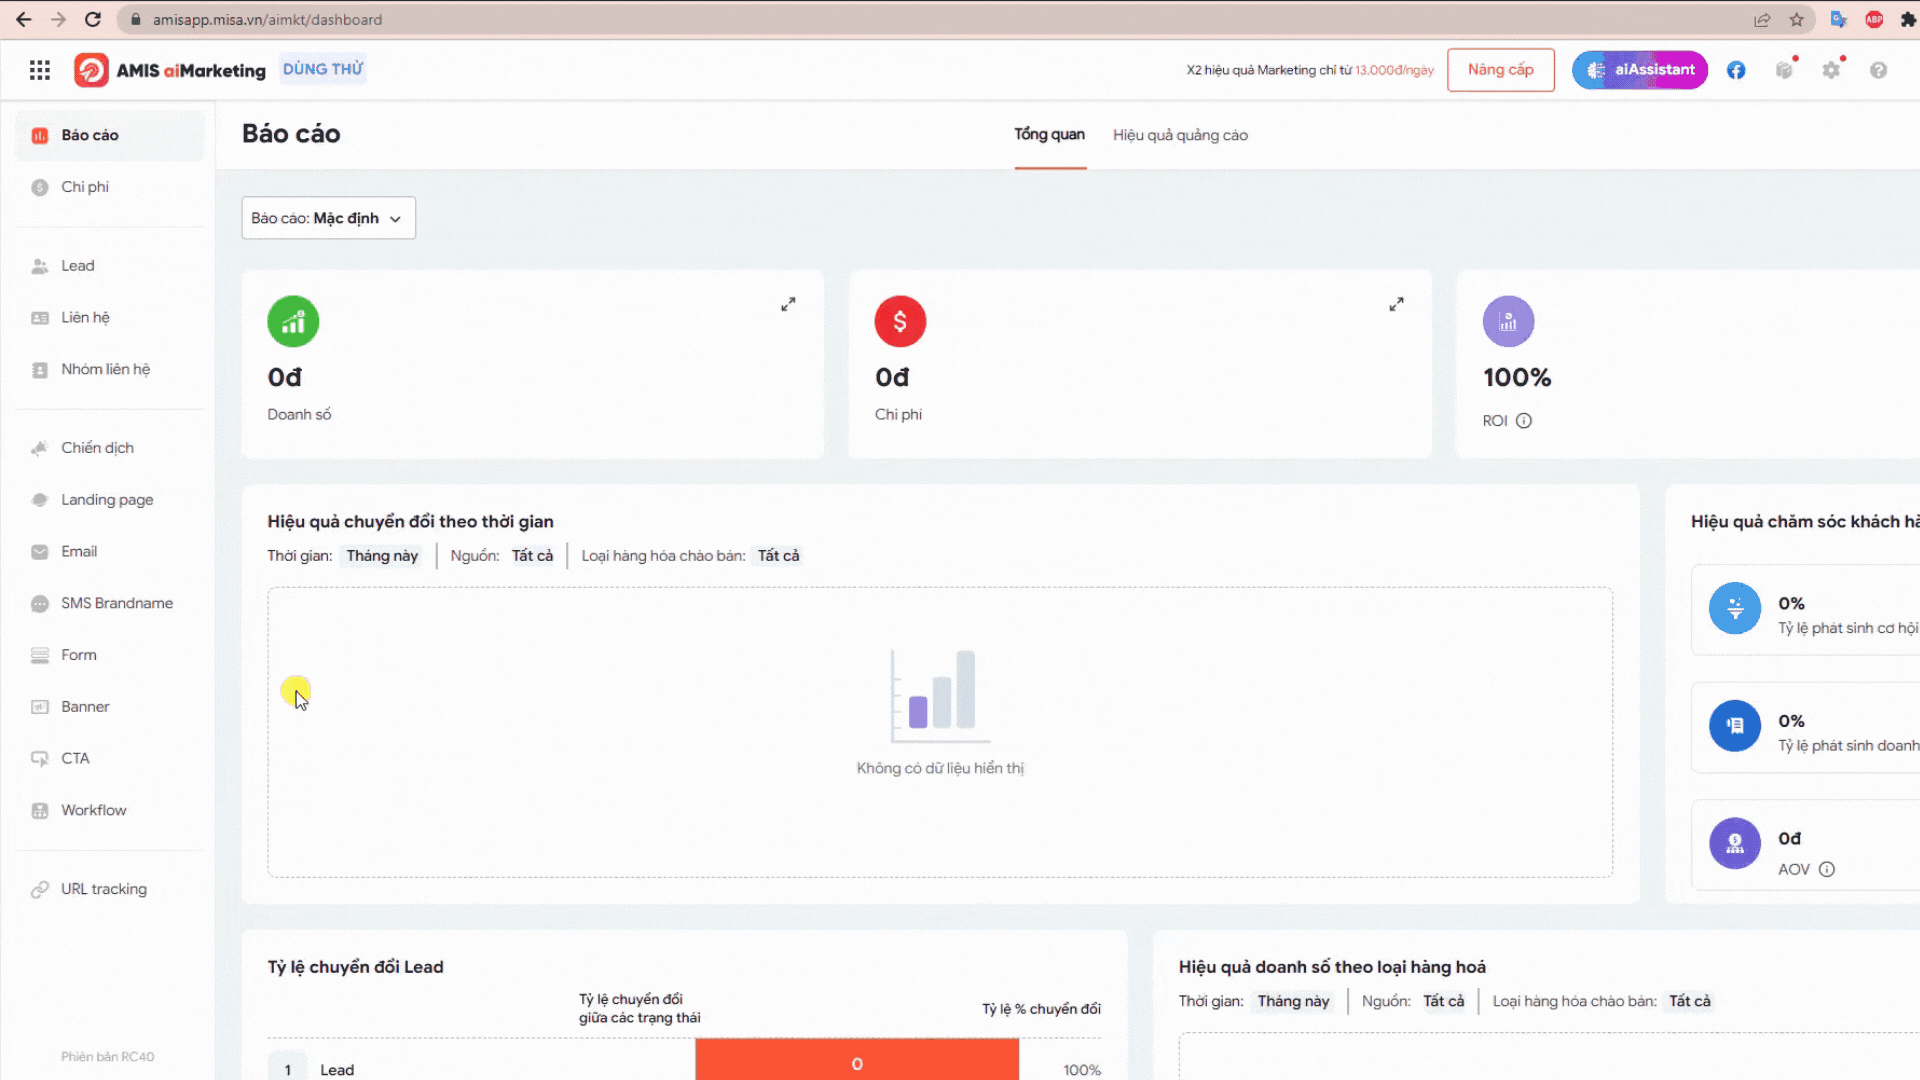Click the red Chi phí dollar icon
Screen dimensions: 1920x1080
900,321
